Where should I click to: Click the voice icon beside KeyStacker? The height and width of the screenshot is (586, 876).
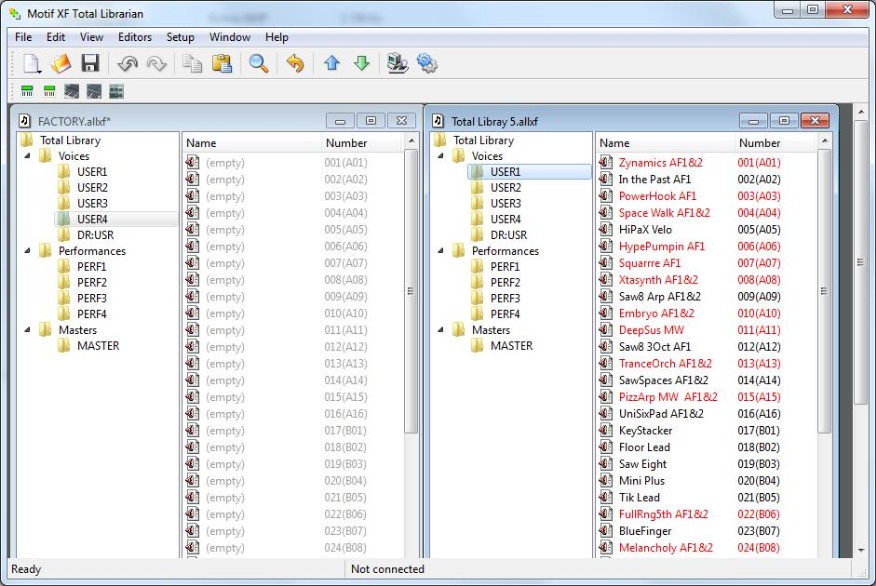[x=606, y=430]
